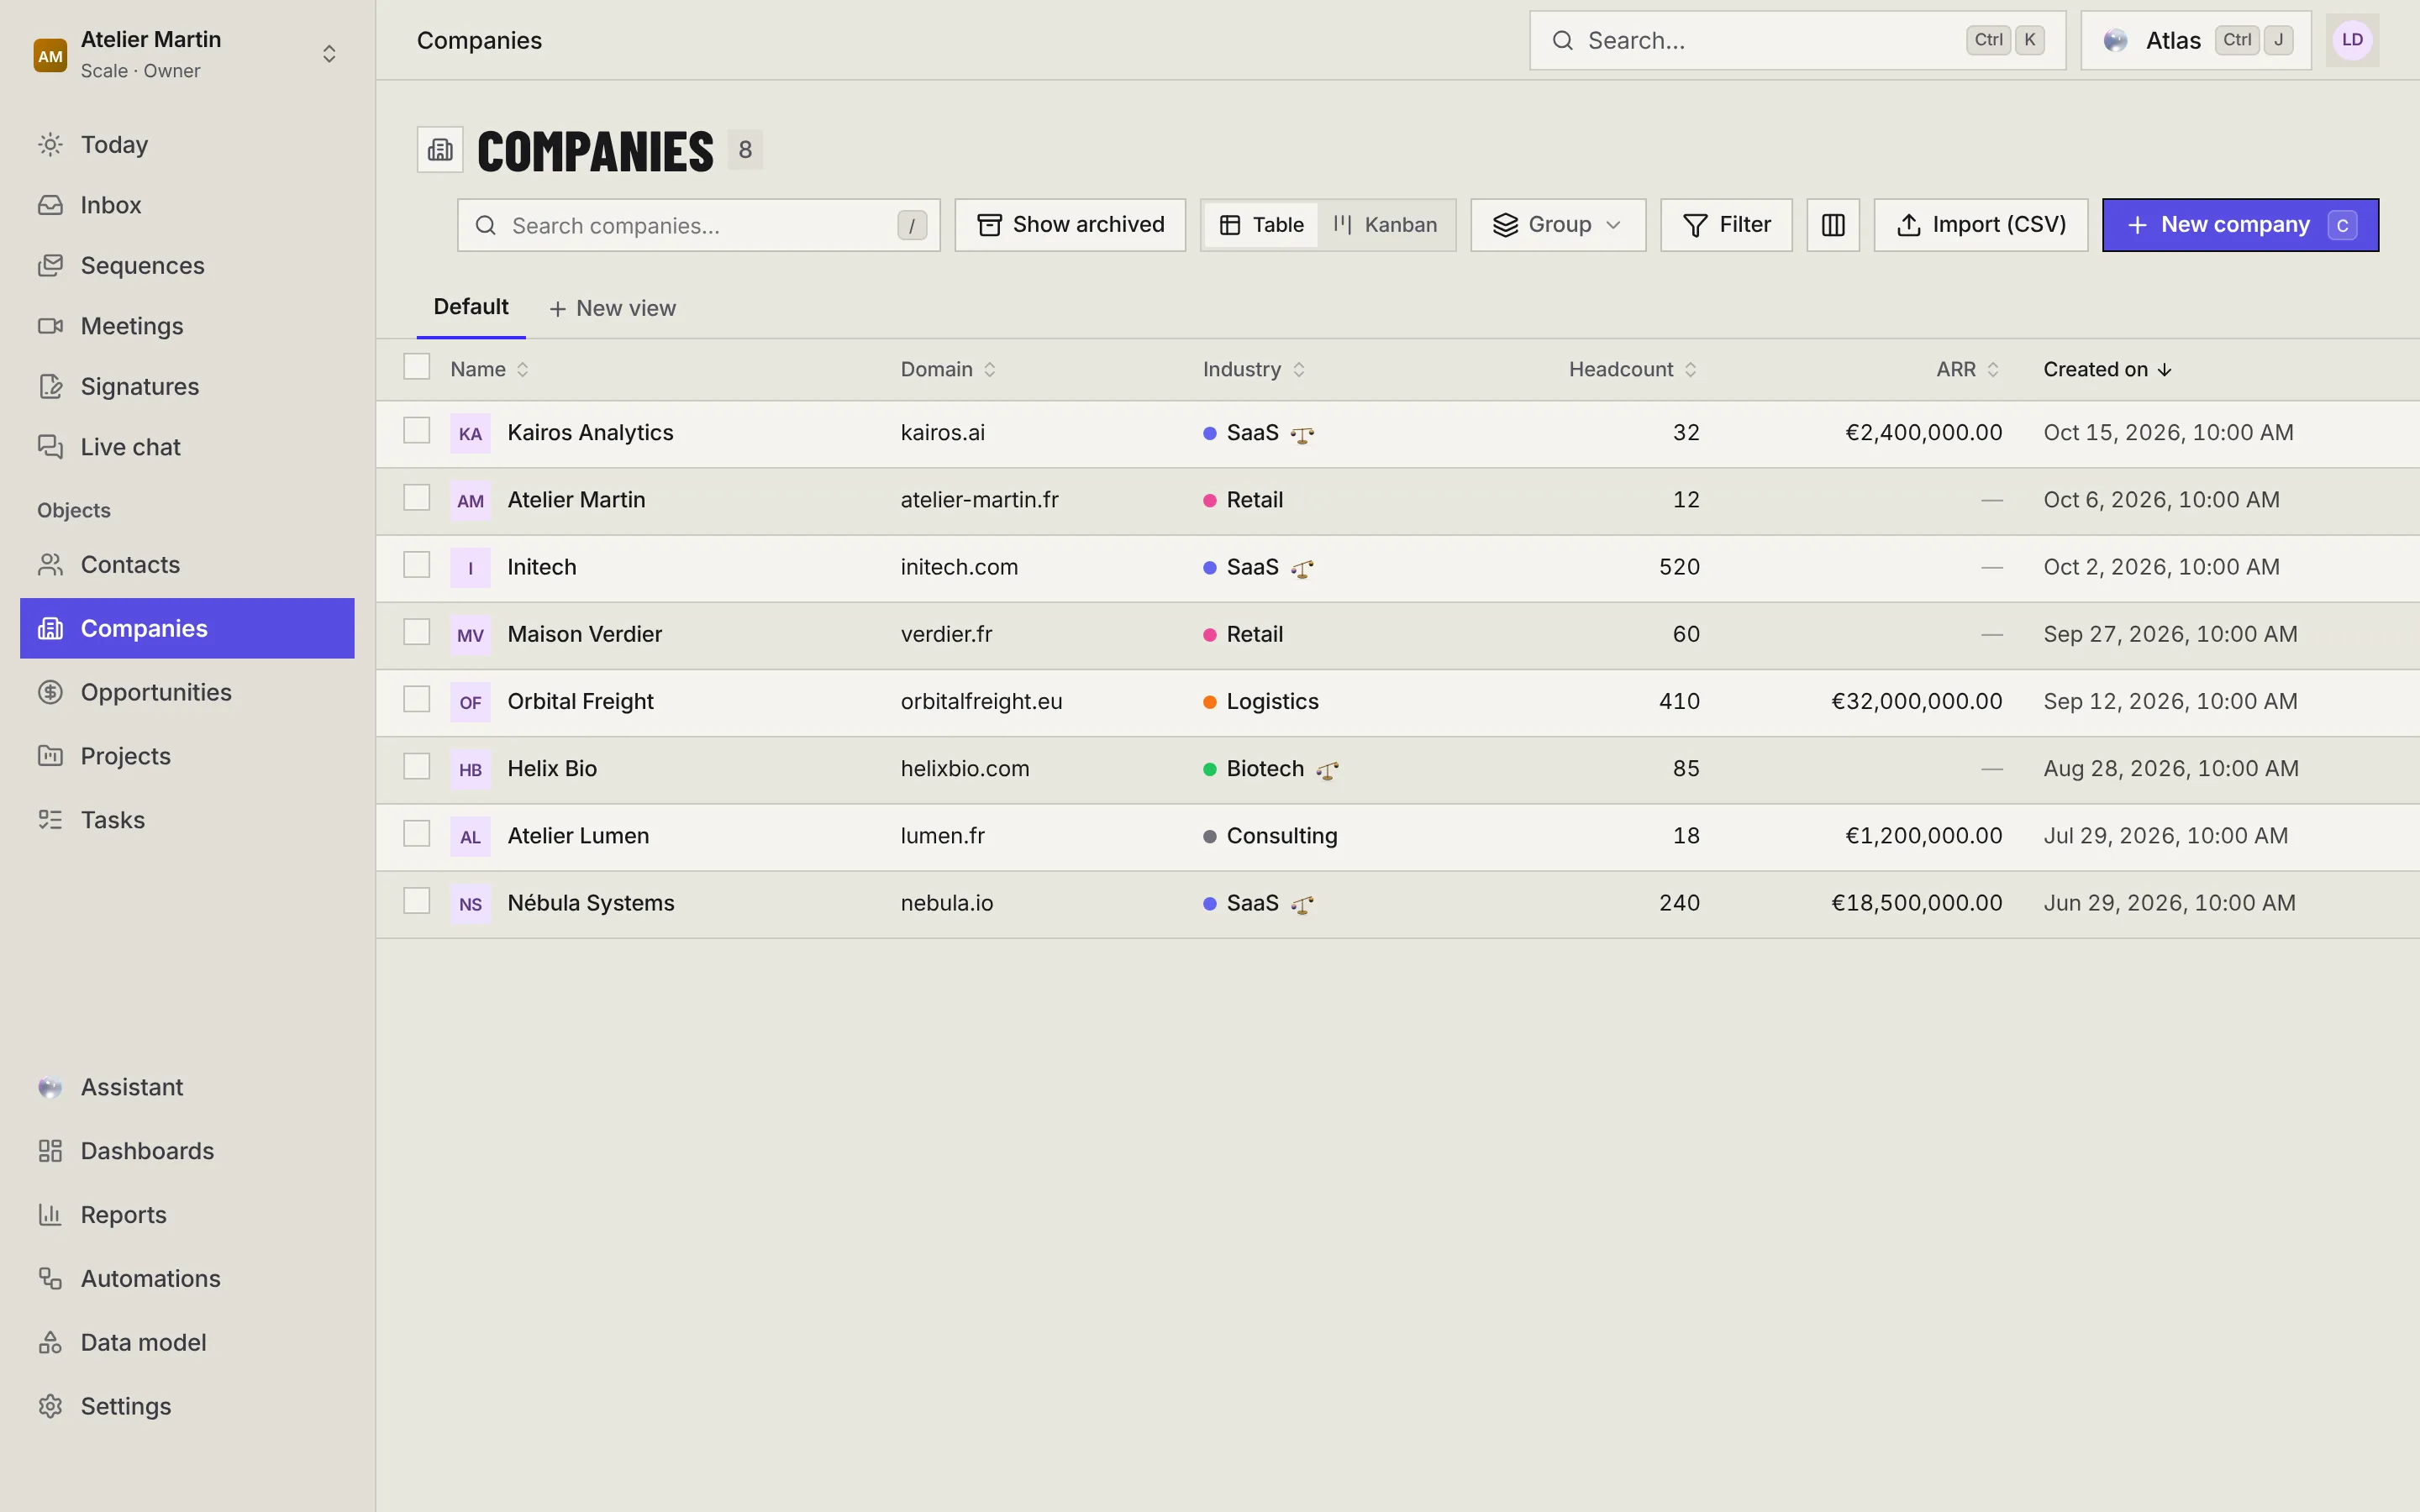Tick the select-all checkbox in table header
Image resolution: width=2420 pixels, height=1512 pixels.
tap(416, 367)
